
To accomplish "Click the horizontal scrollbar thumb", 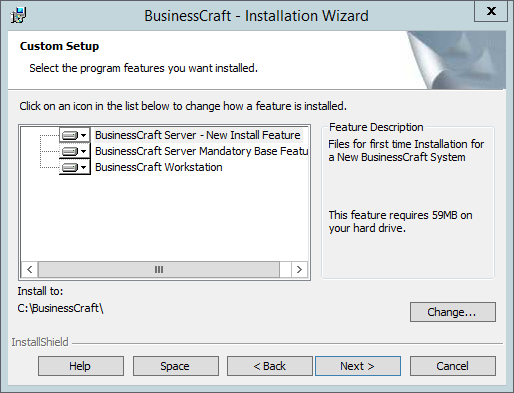I will click(159, 269).
